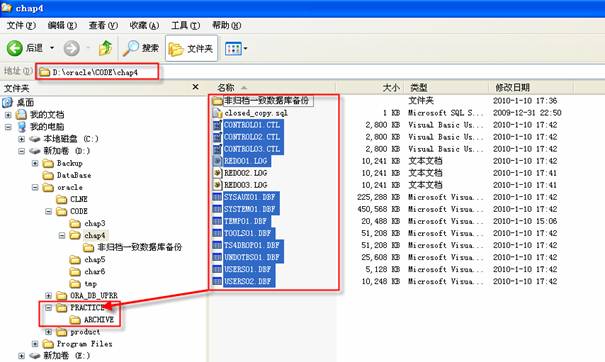Collapse 新加卷 (D:) tree node
605x362 pixels.
click(21, 151)
